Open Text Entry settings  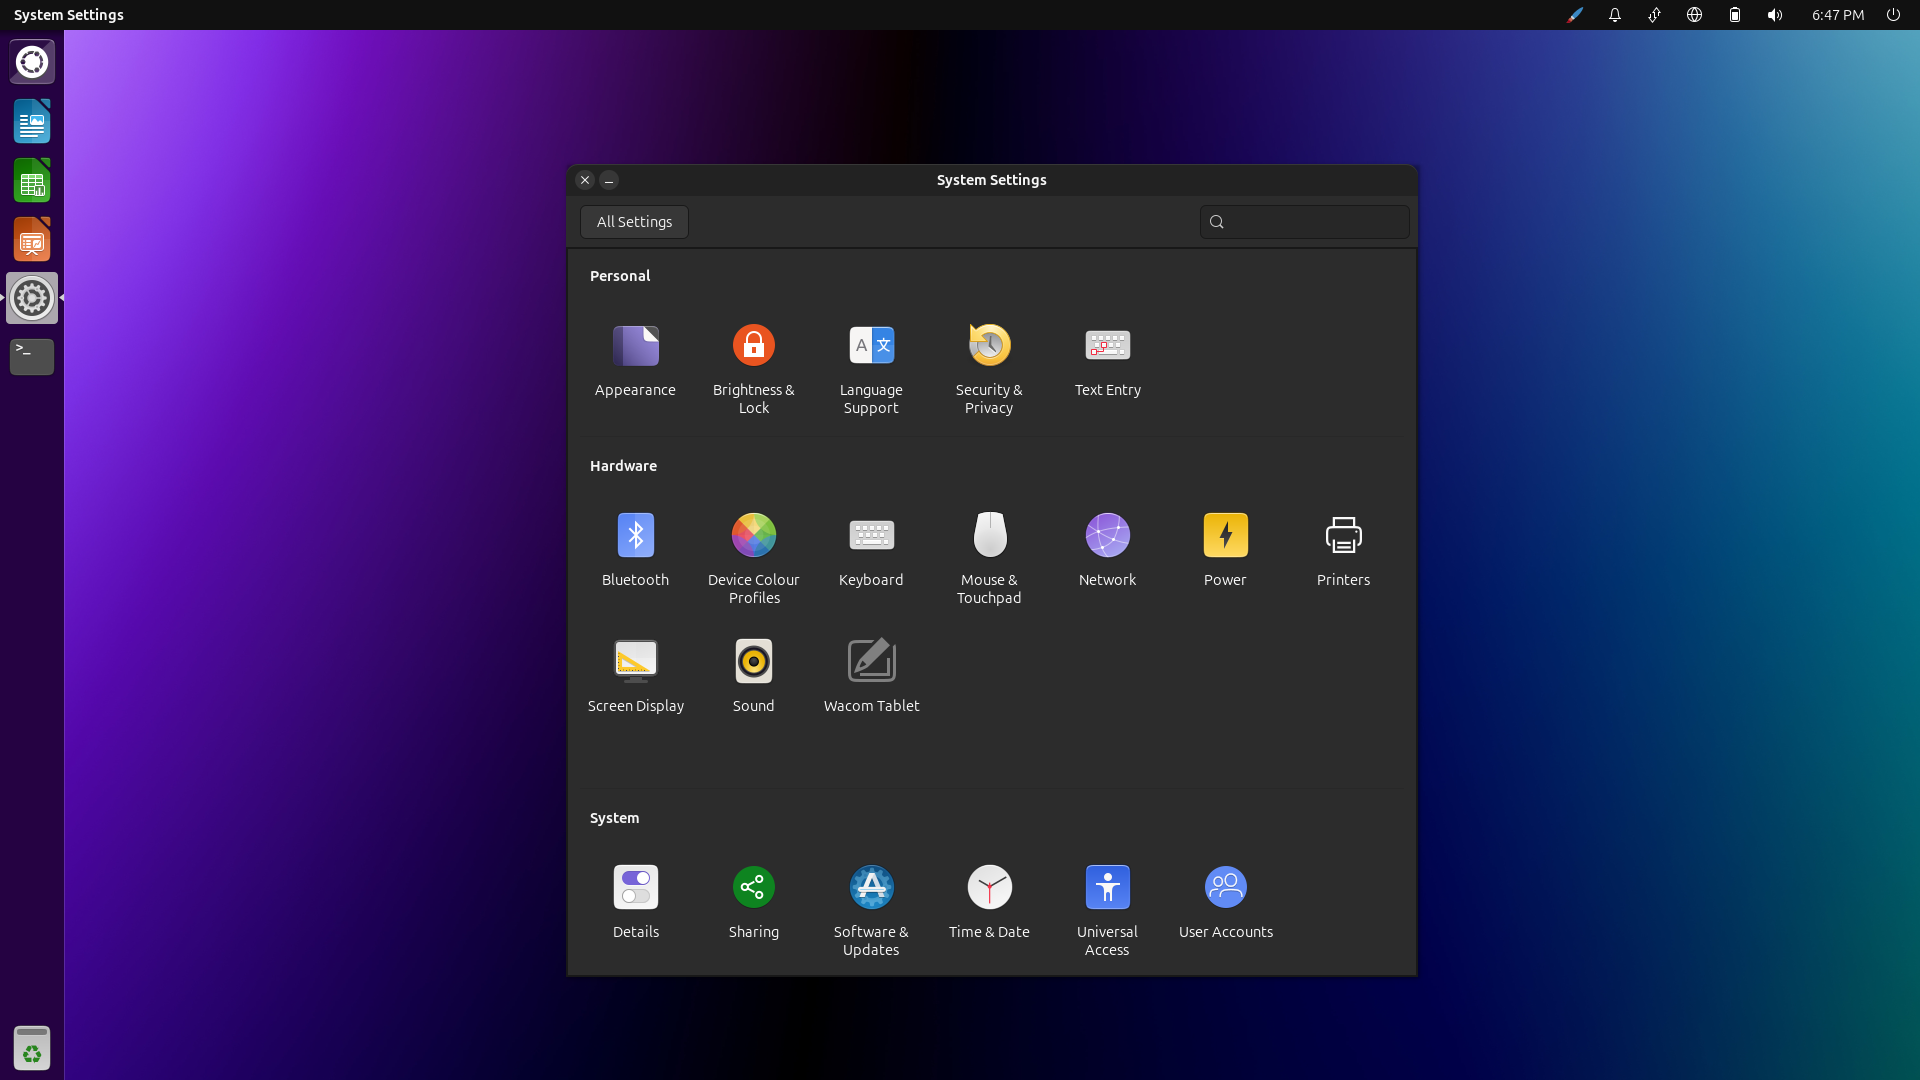point(1107,361)
